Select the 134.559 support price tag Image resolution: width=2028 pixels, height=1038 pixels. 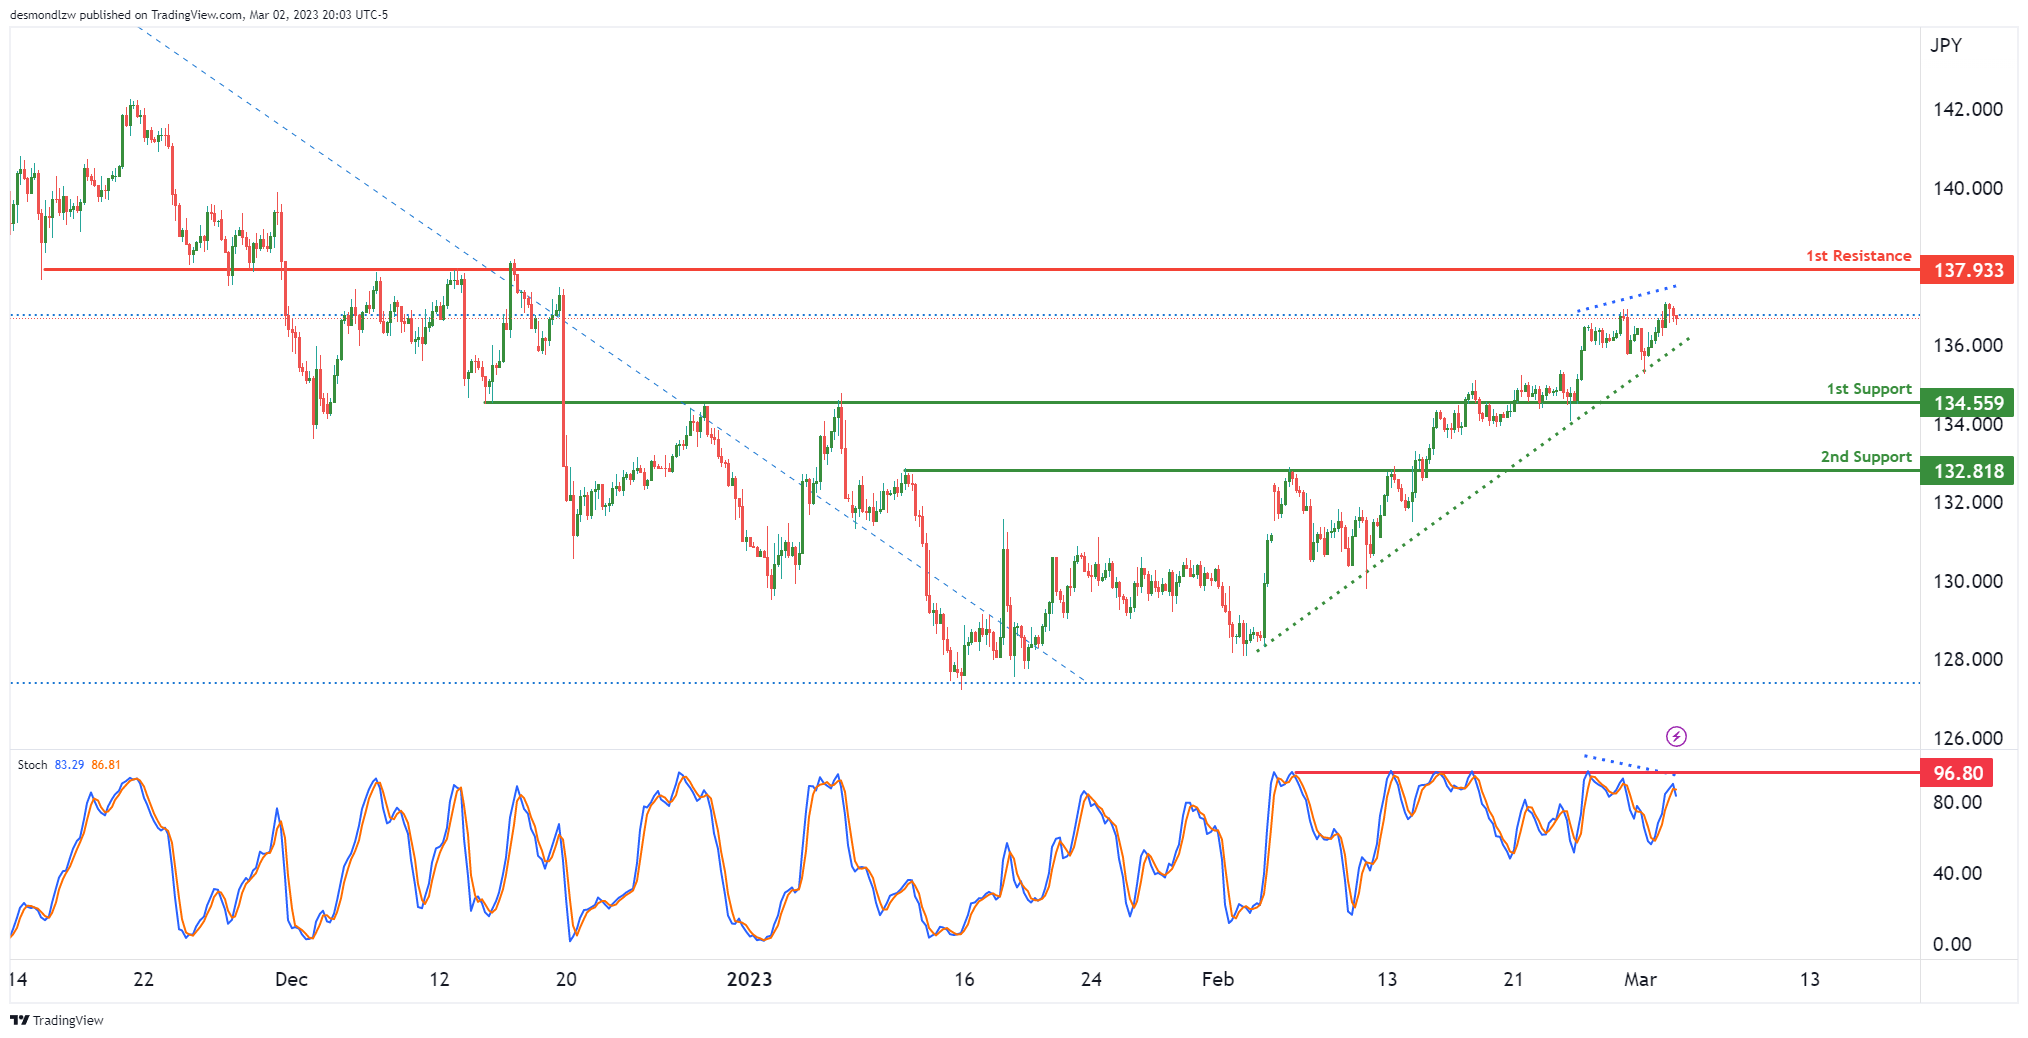point(1967,403)
